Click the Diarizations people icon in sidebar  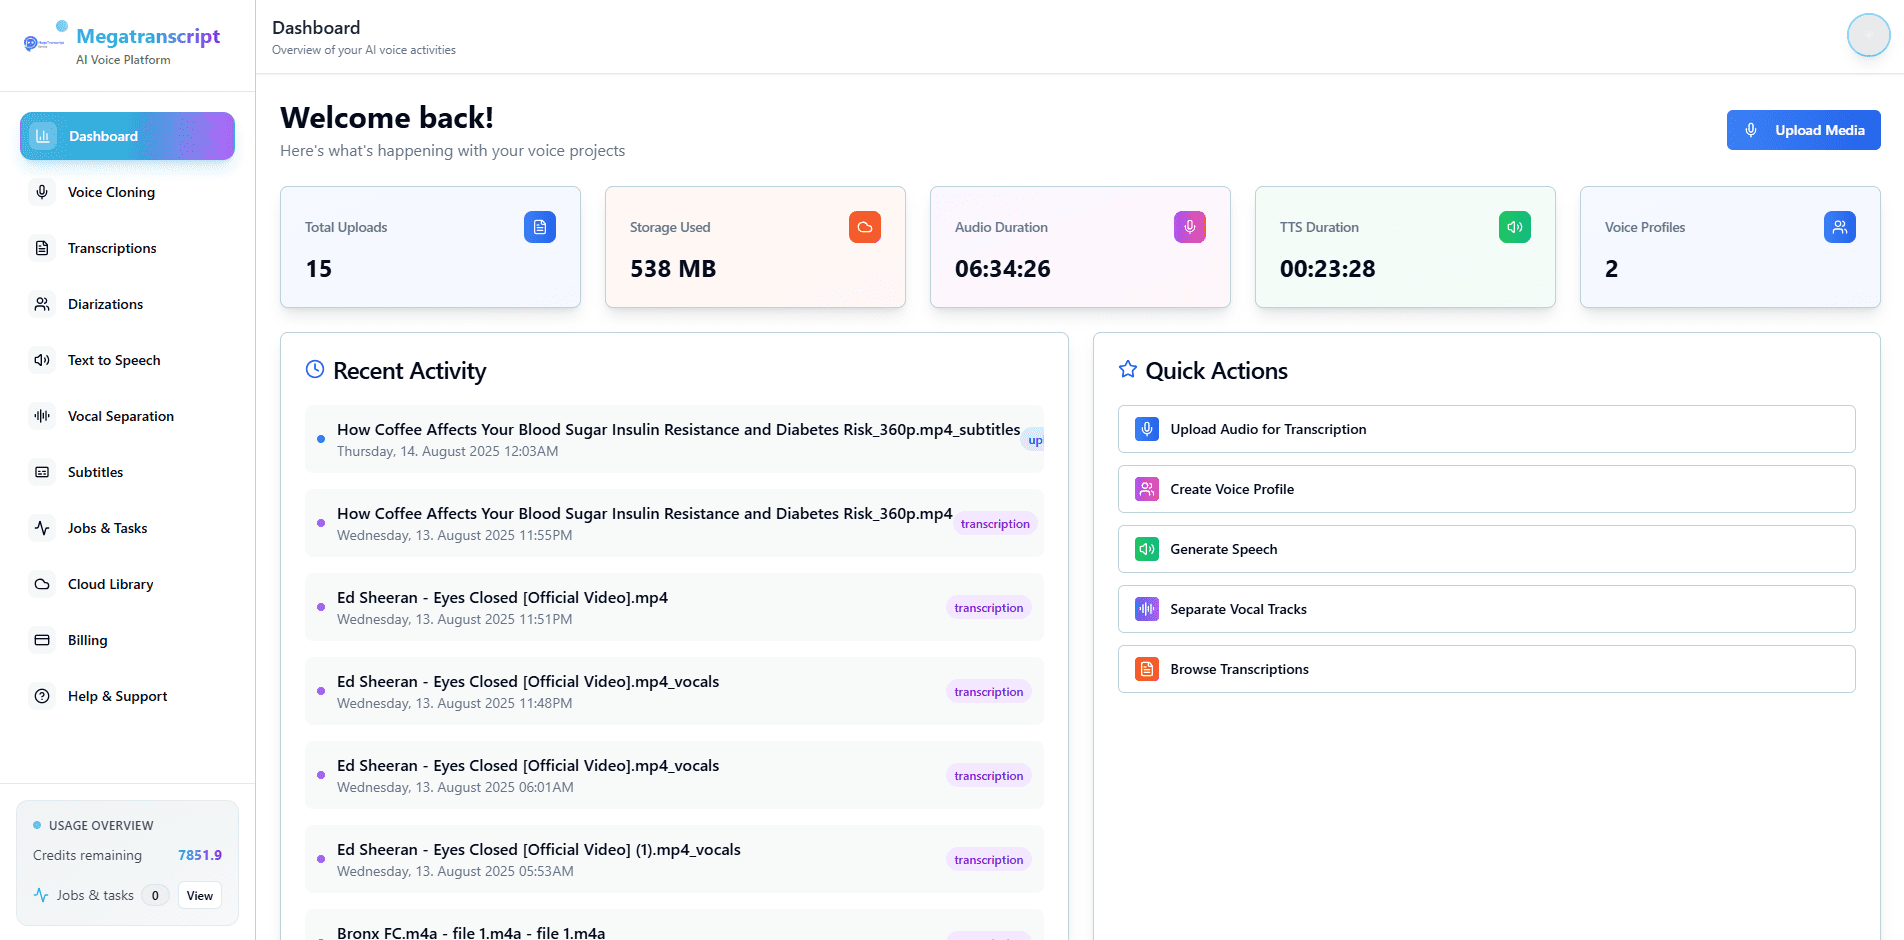coord(42,304)
